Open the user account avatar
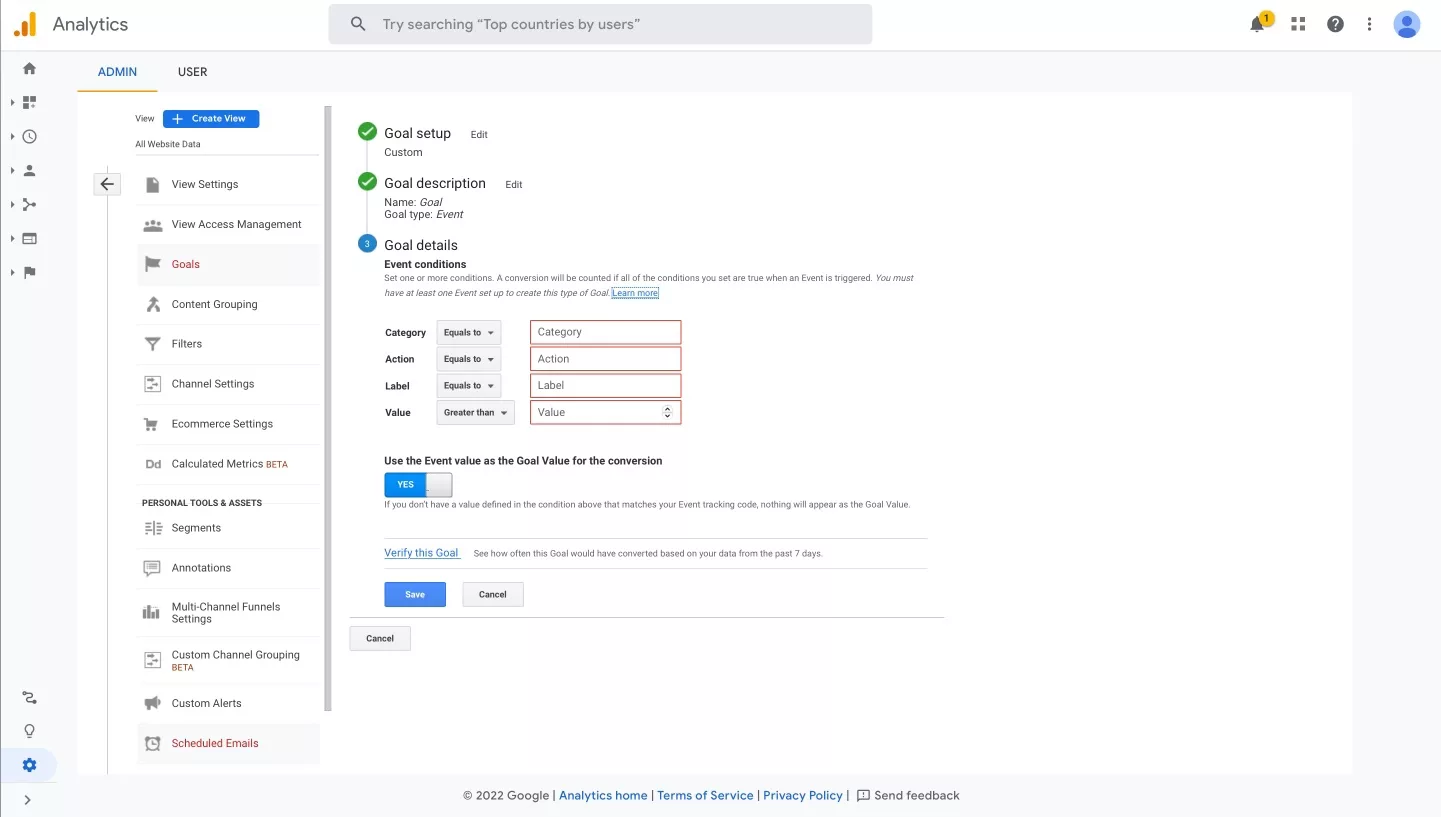 tap(1406, 25)
